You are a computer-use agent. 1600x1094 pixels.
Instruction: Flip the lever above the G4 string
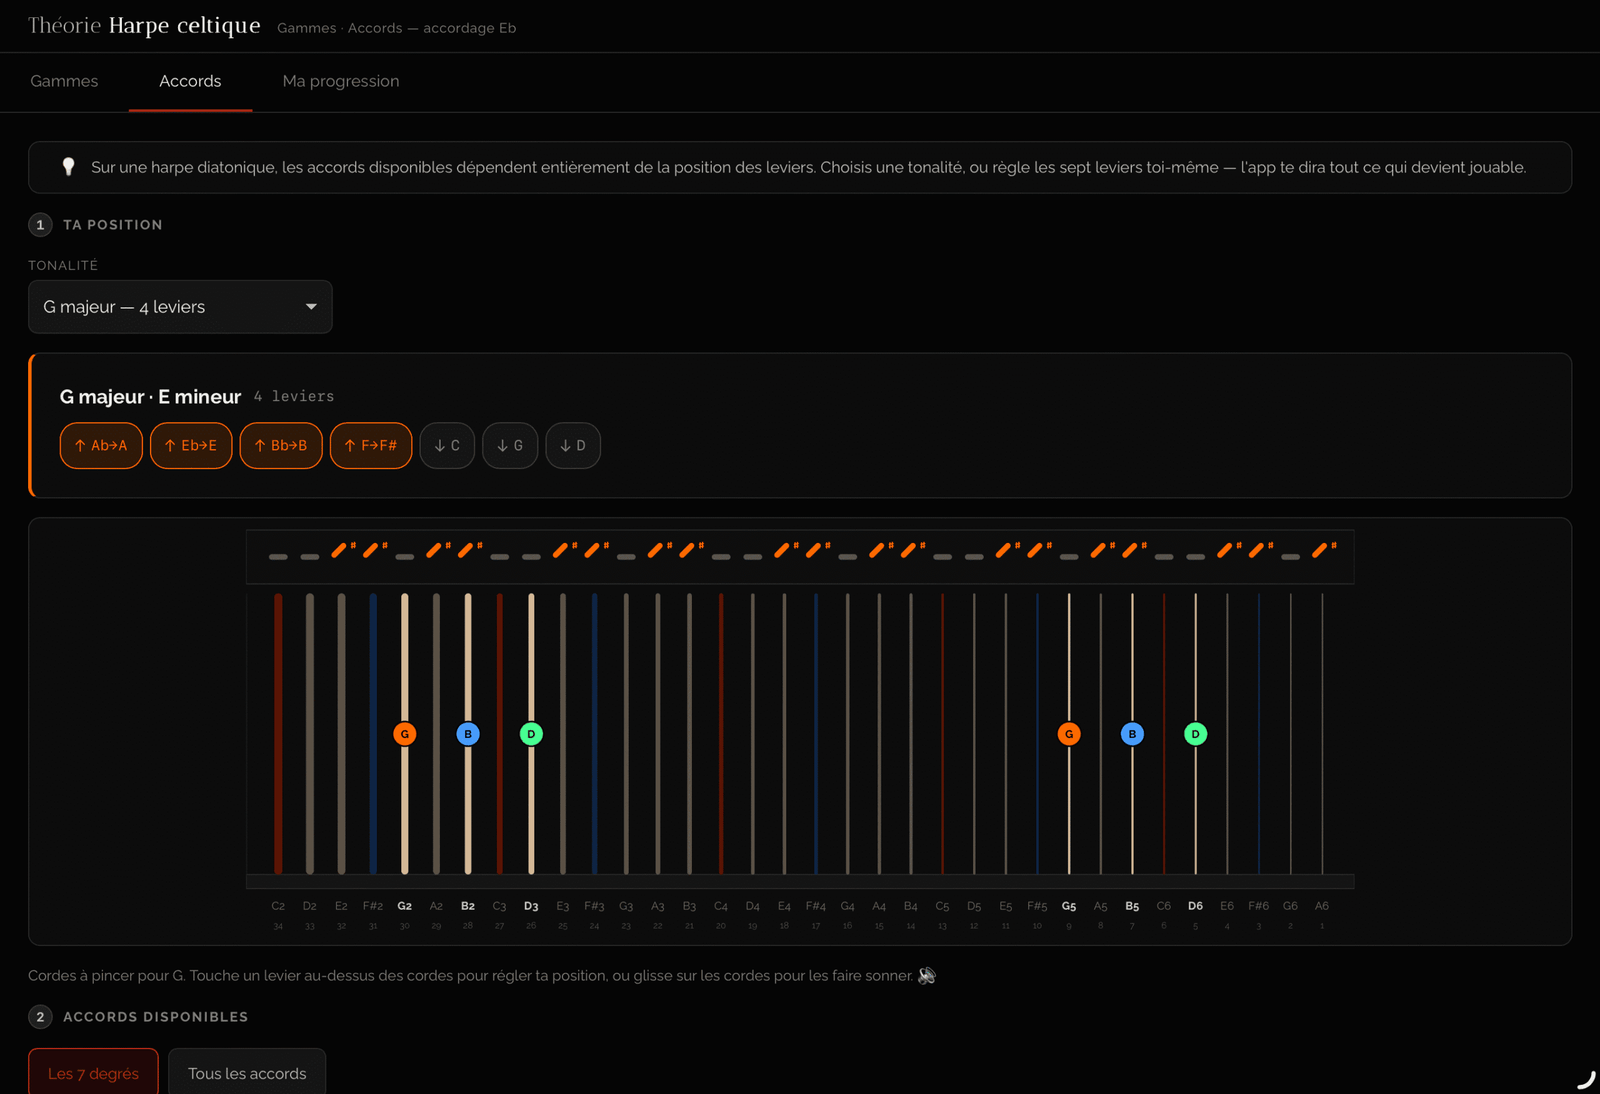848,556
